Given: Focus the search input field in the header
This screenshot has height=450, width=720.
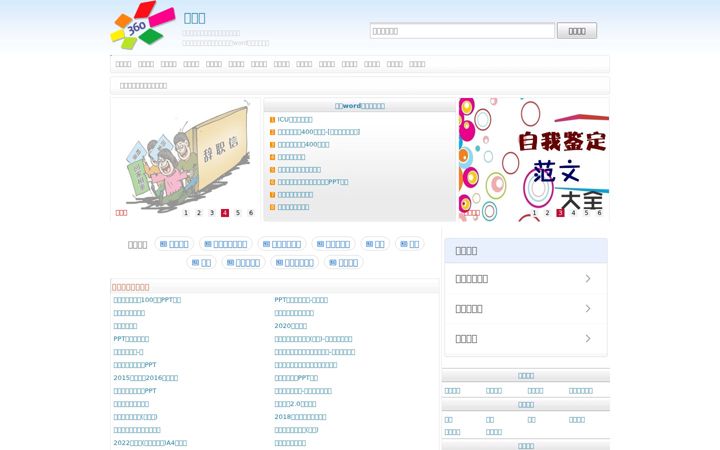Looking at the screenshot, I should pyautogui.click(x=462, y=31).
